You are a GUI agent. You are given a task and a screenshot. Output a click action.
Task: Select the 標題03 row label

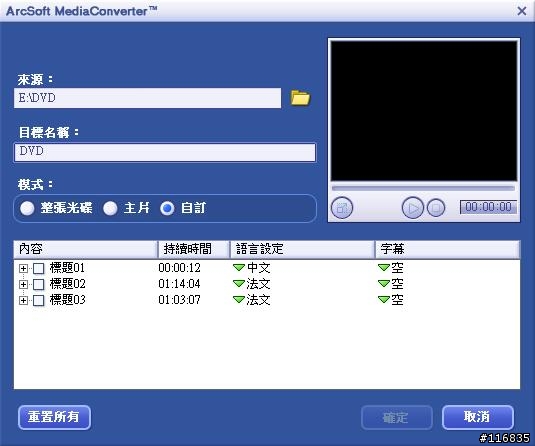point(67,300)
